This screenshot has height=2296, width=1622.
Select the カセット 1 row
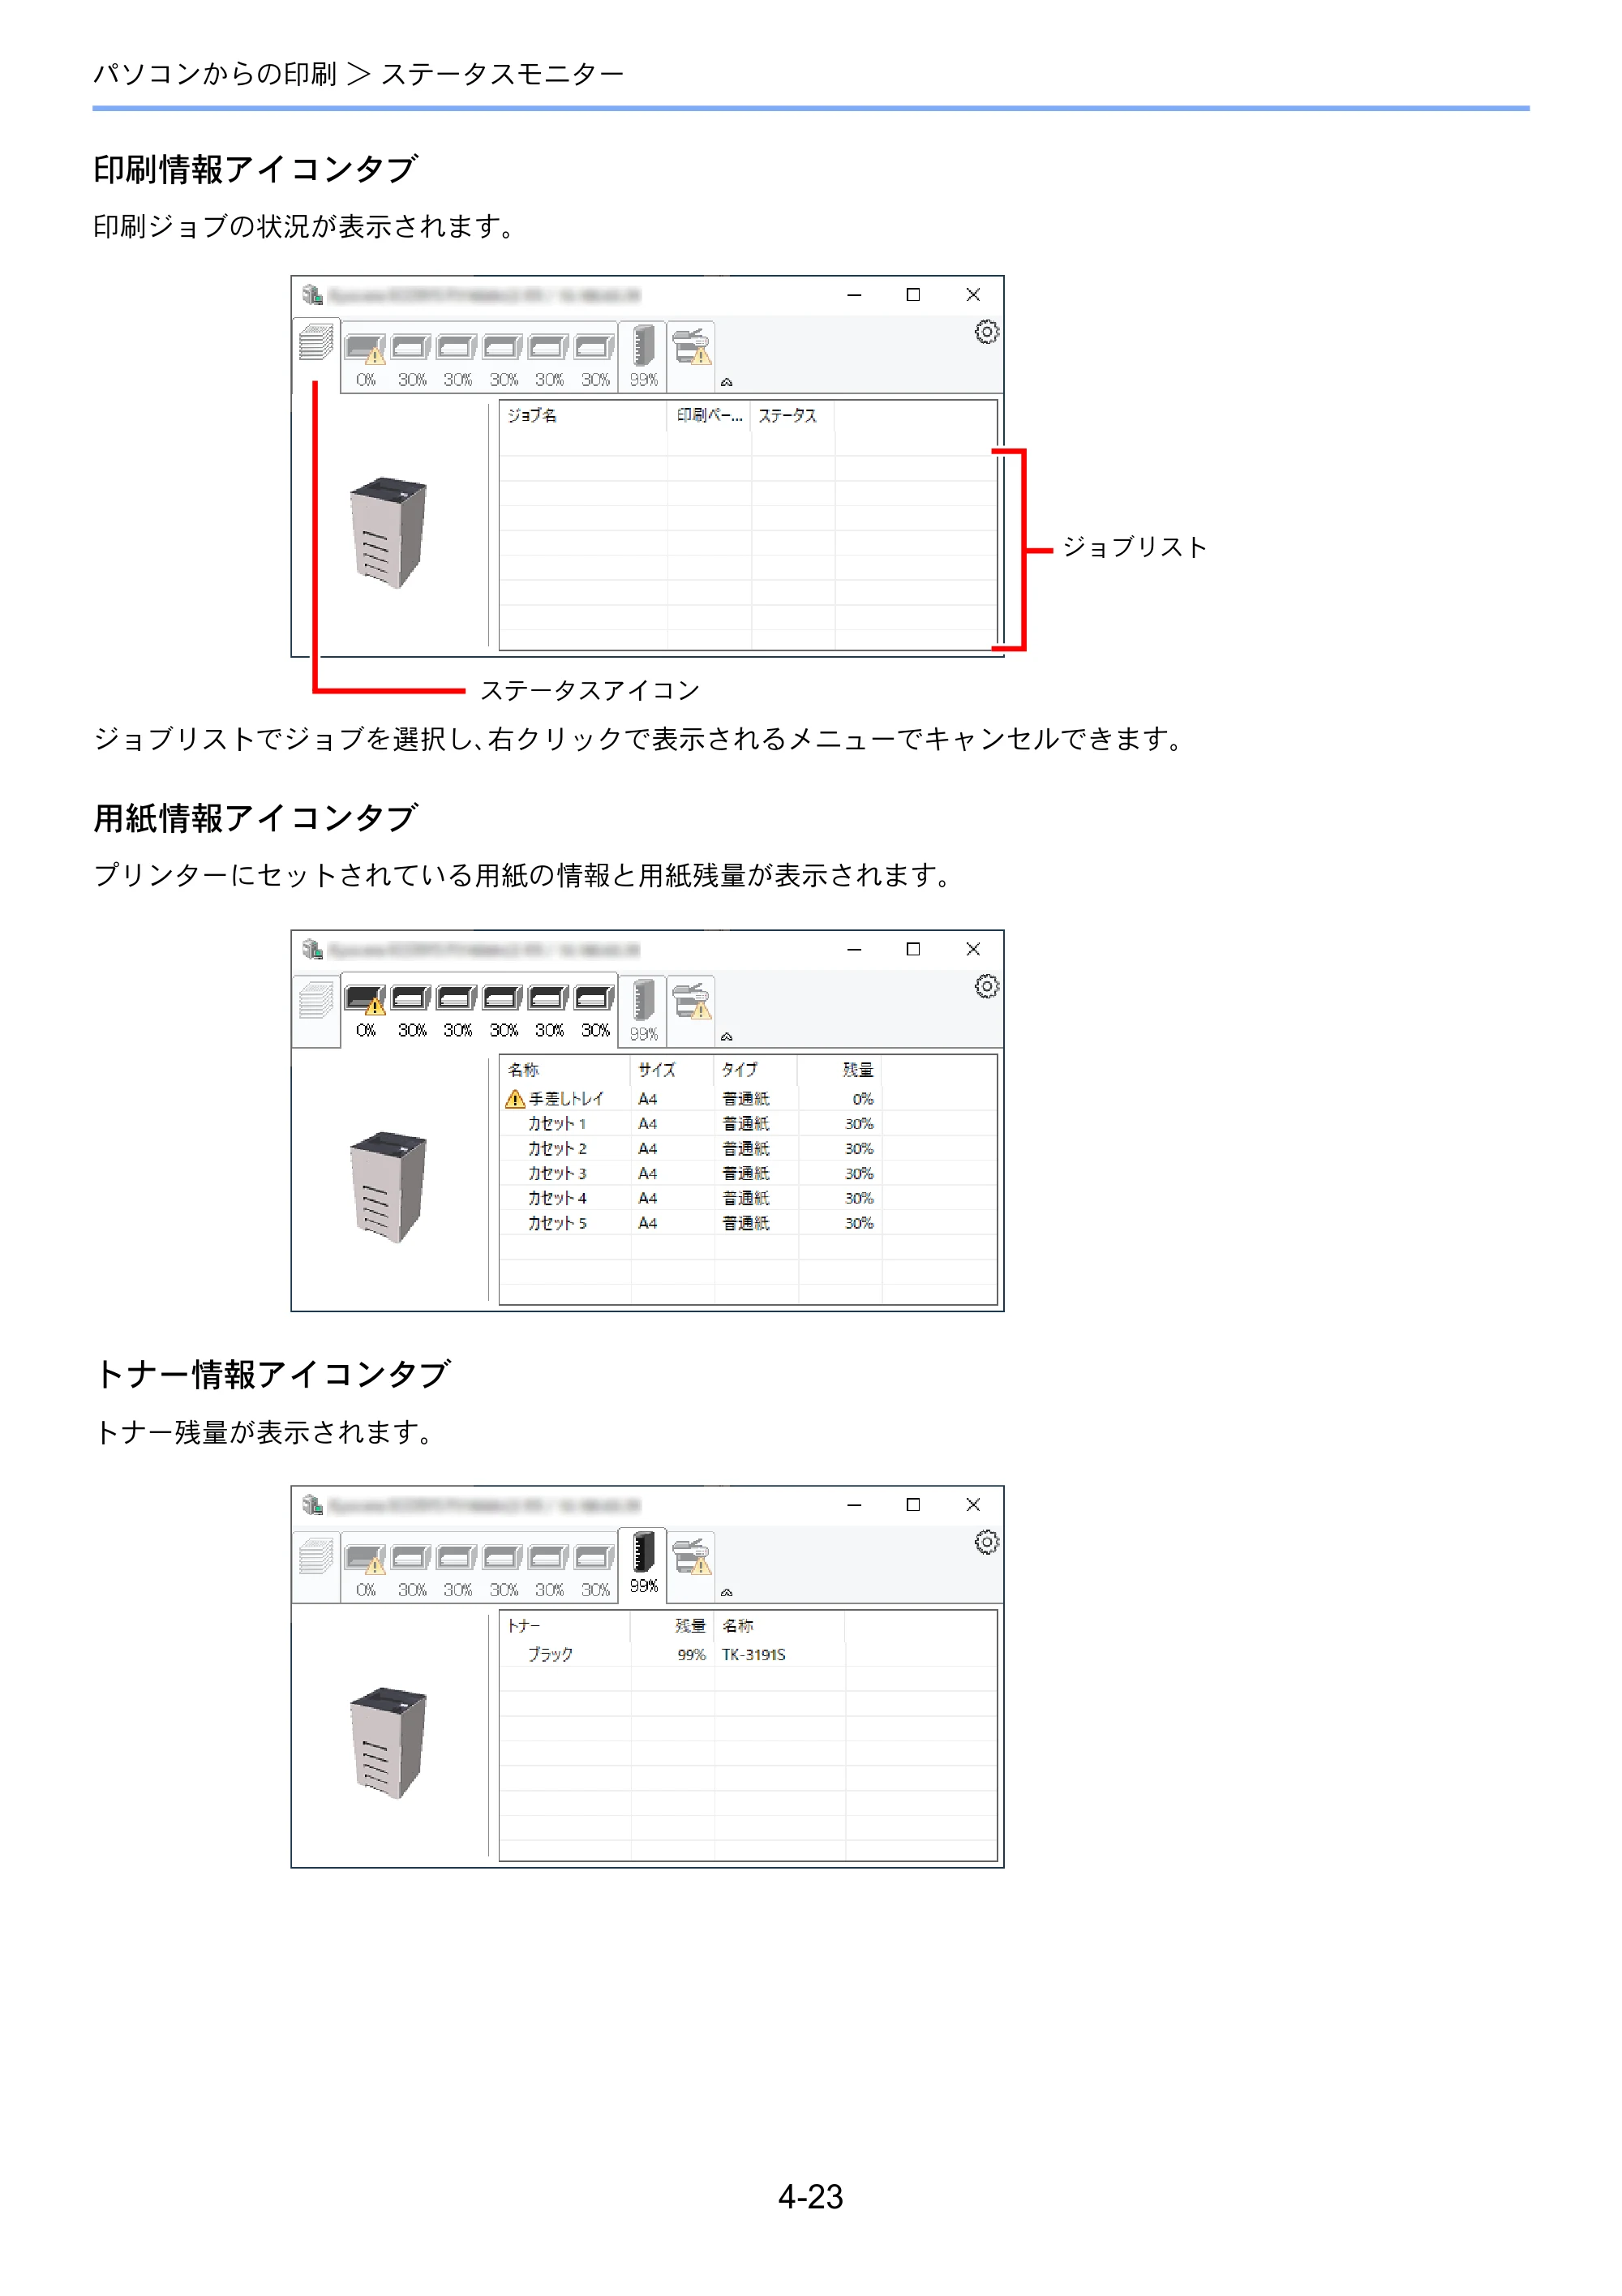pos(690,1124)
